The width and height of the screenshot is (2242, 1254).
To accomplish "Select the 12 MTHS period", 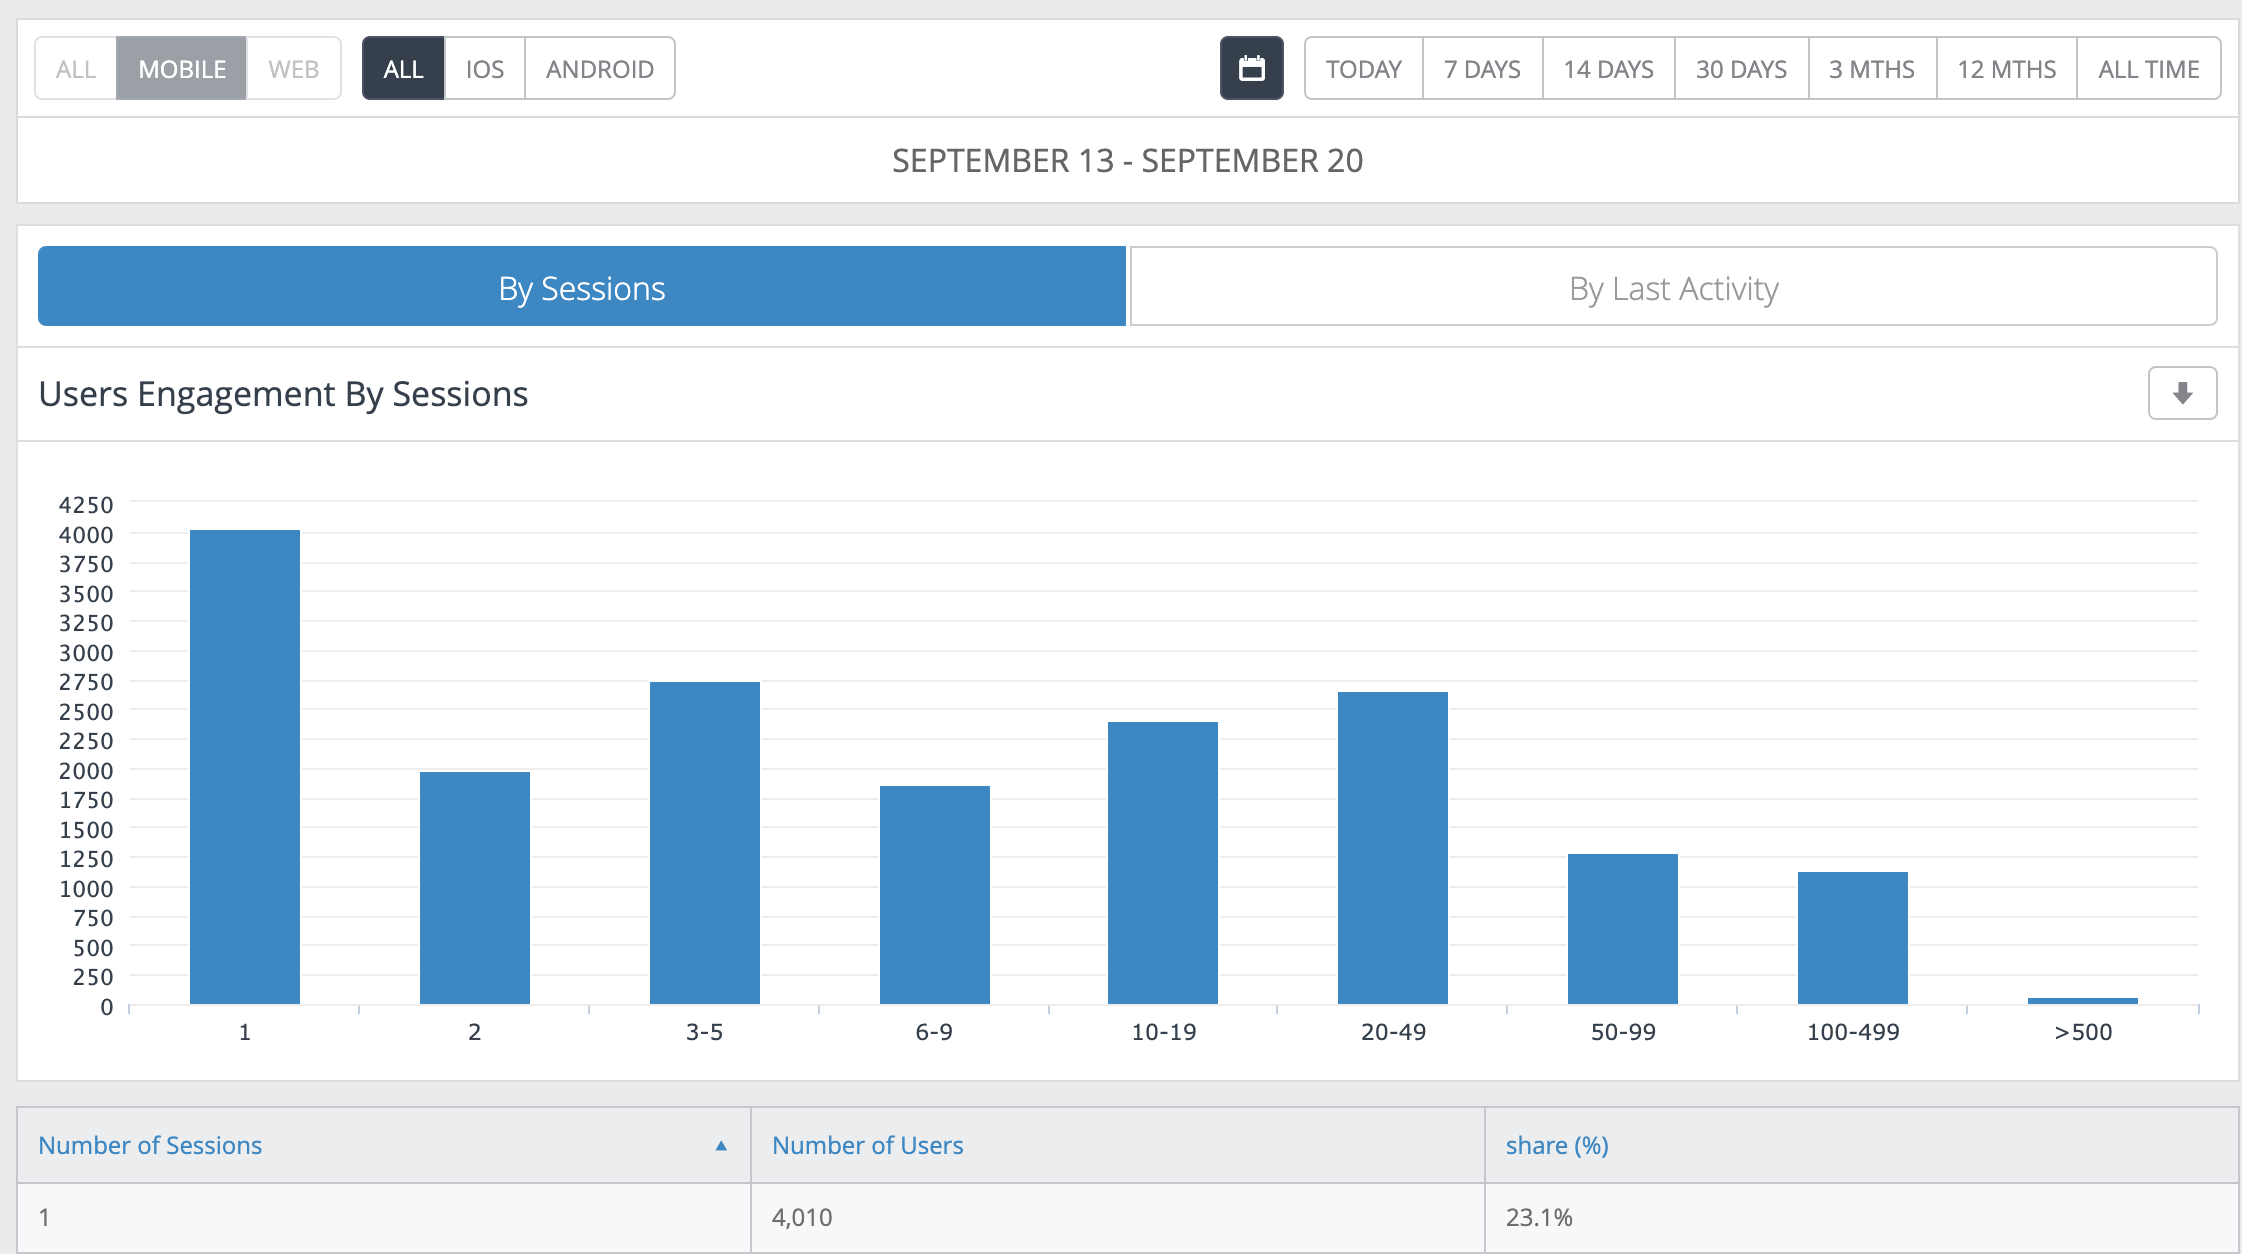I will [2006, 69].
